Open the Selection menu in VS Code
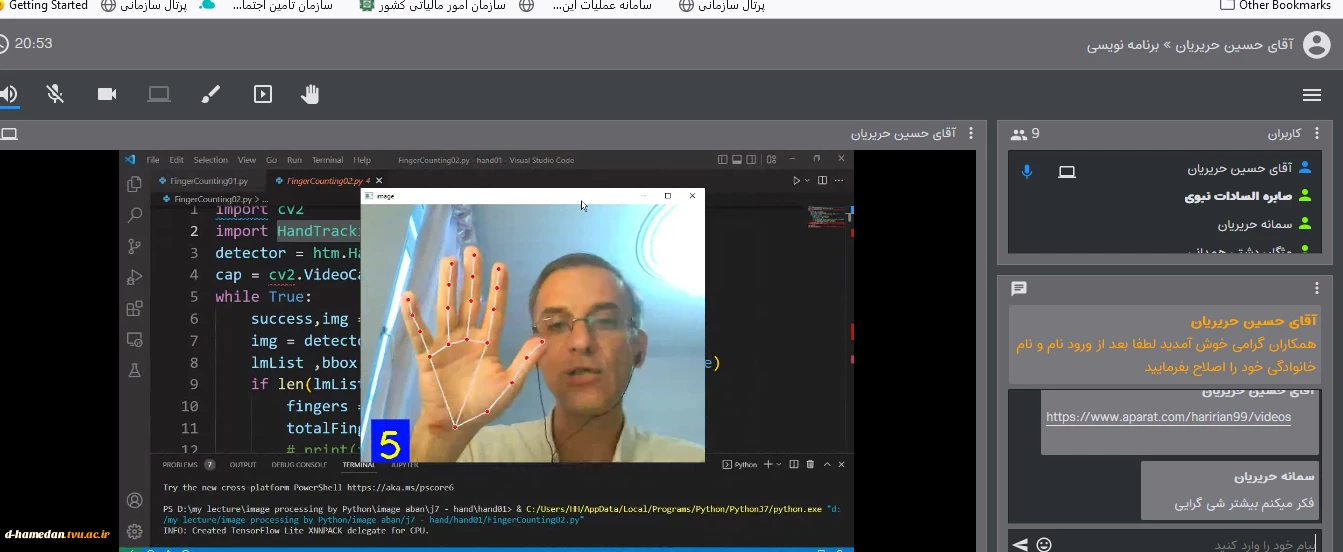Screen dimensions: 1343x552 tap(210, 160)
